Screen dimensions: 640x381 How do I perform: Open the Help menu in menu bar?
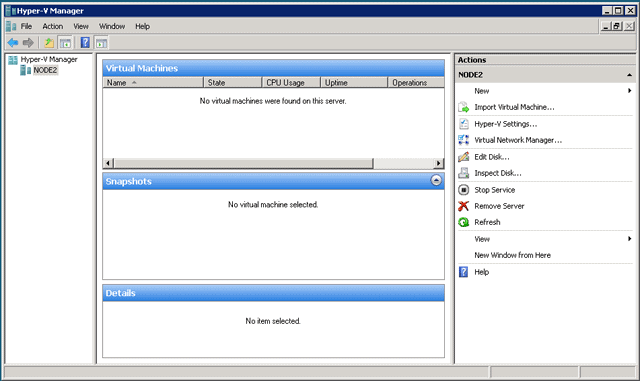tap(142, 27)
